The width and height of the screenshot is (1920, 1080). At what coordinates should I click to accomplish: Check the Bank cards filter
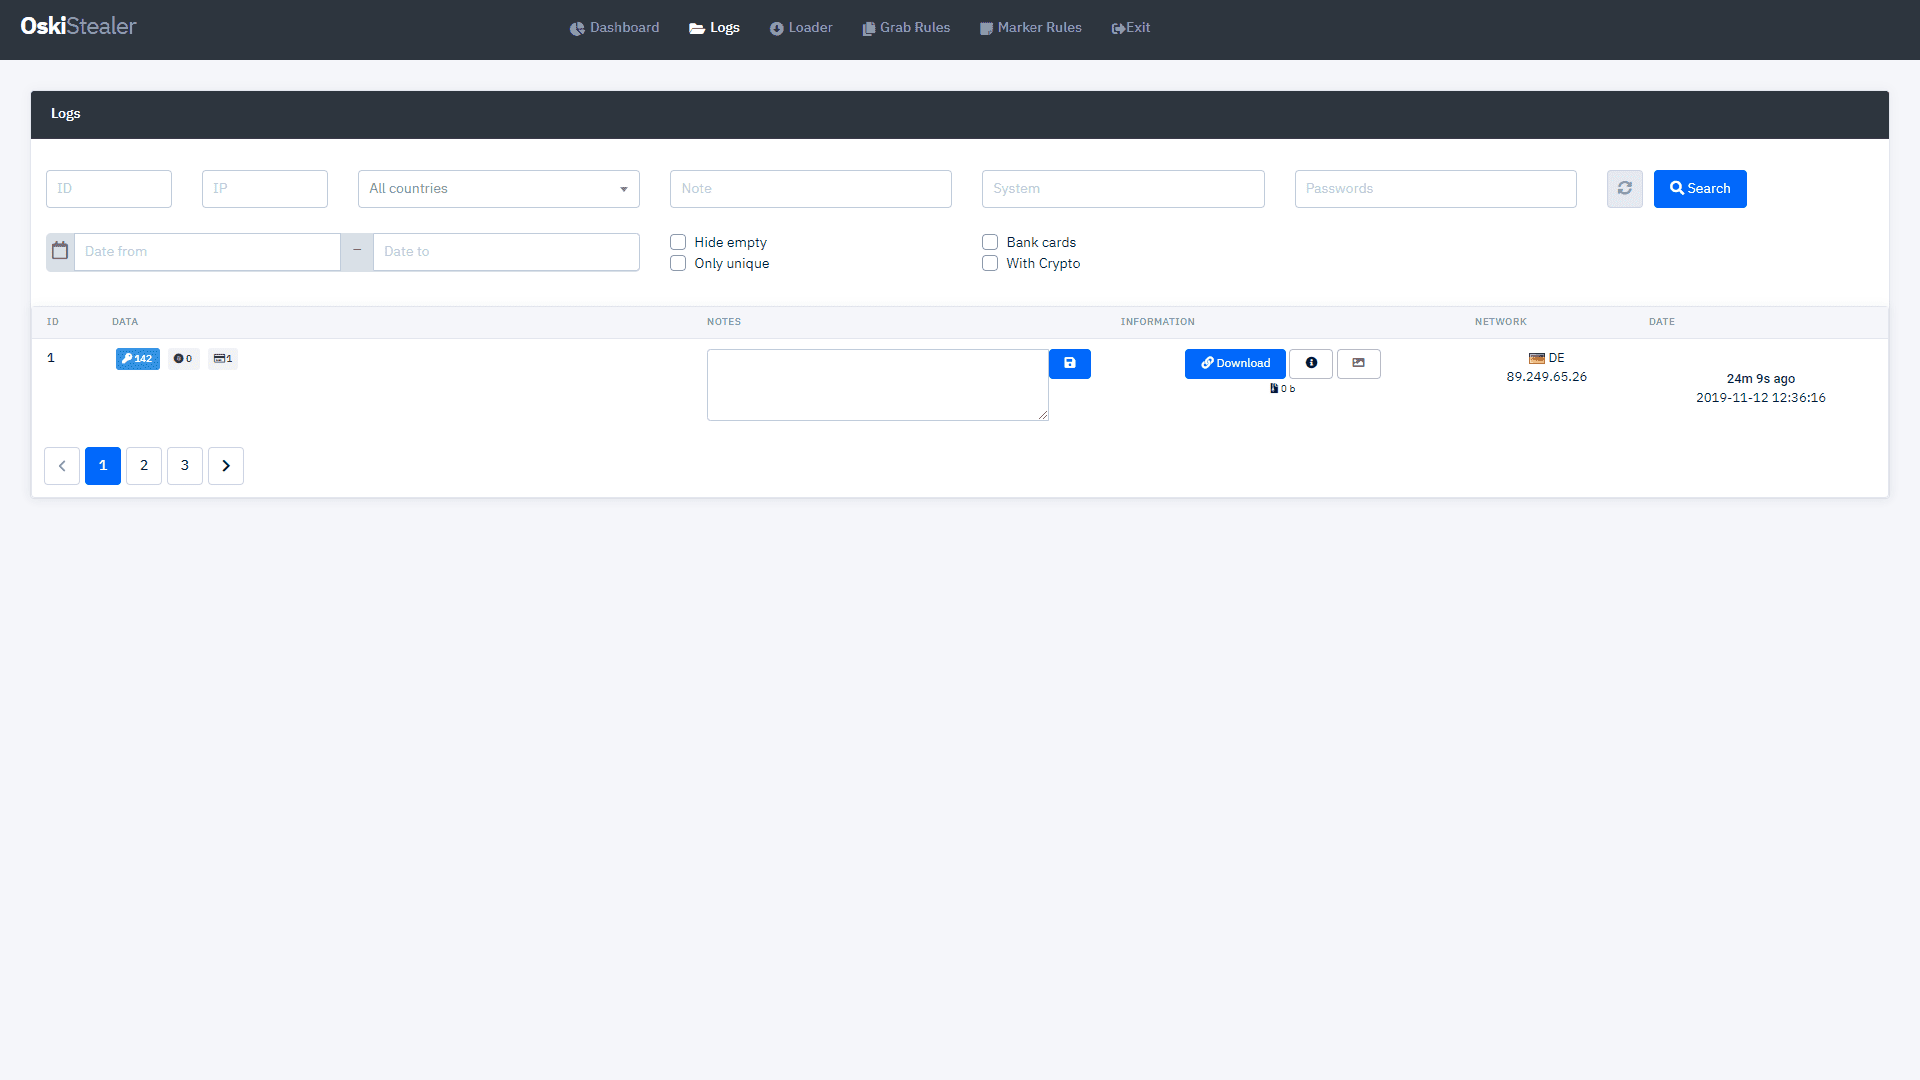[x=990, y=243]
